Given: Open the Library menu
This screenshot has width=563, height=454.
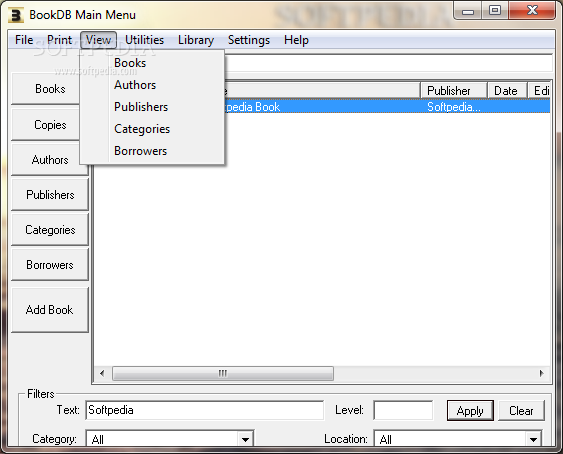Looking at the screenshot, I should click(x=196, y=40).
